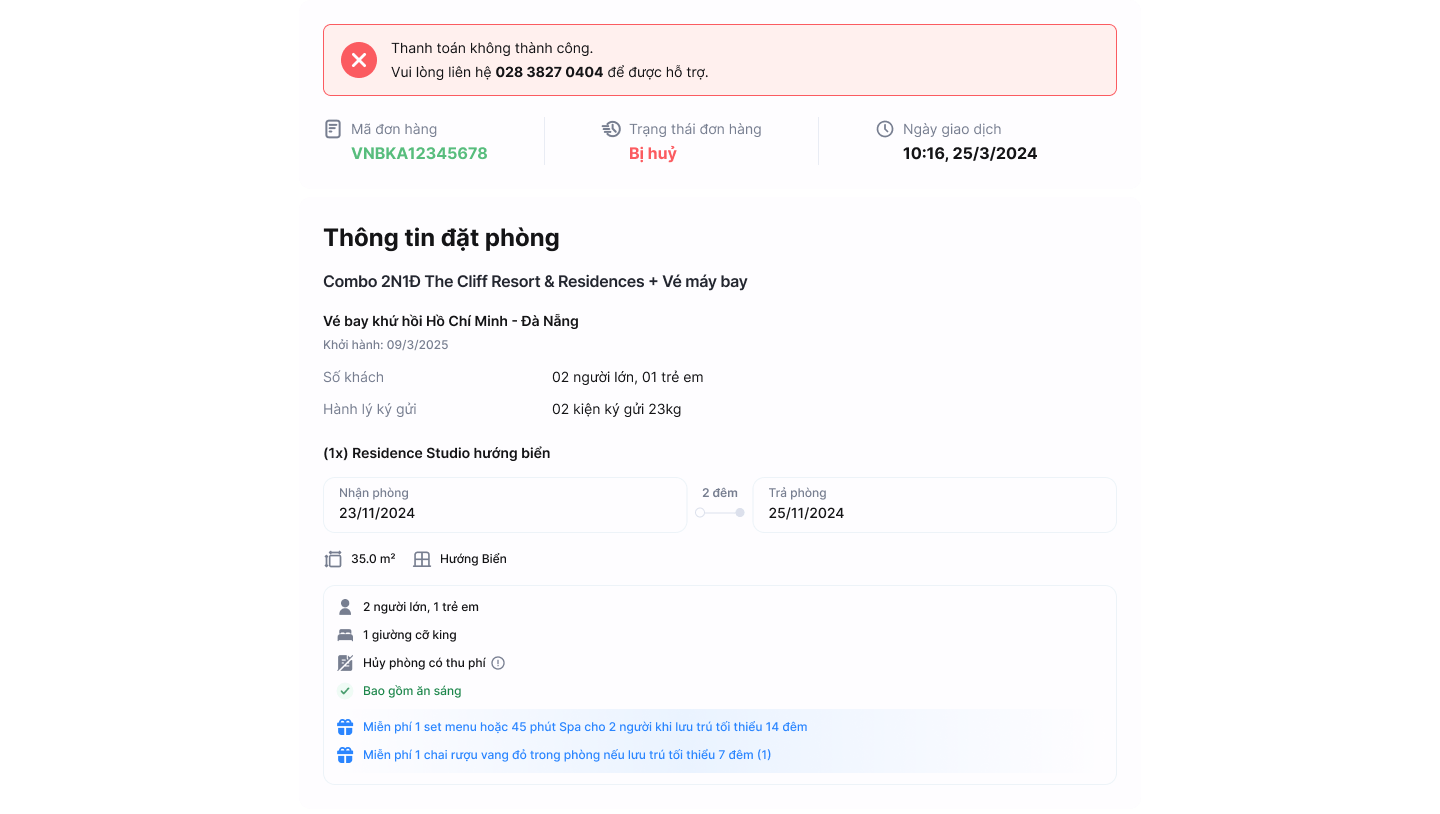Click the guest person icon
Image resolution: width=1440 pixels, height=814 pixels.
(x=344, y=606)
